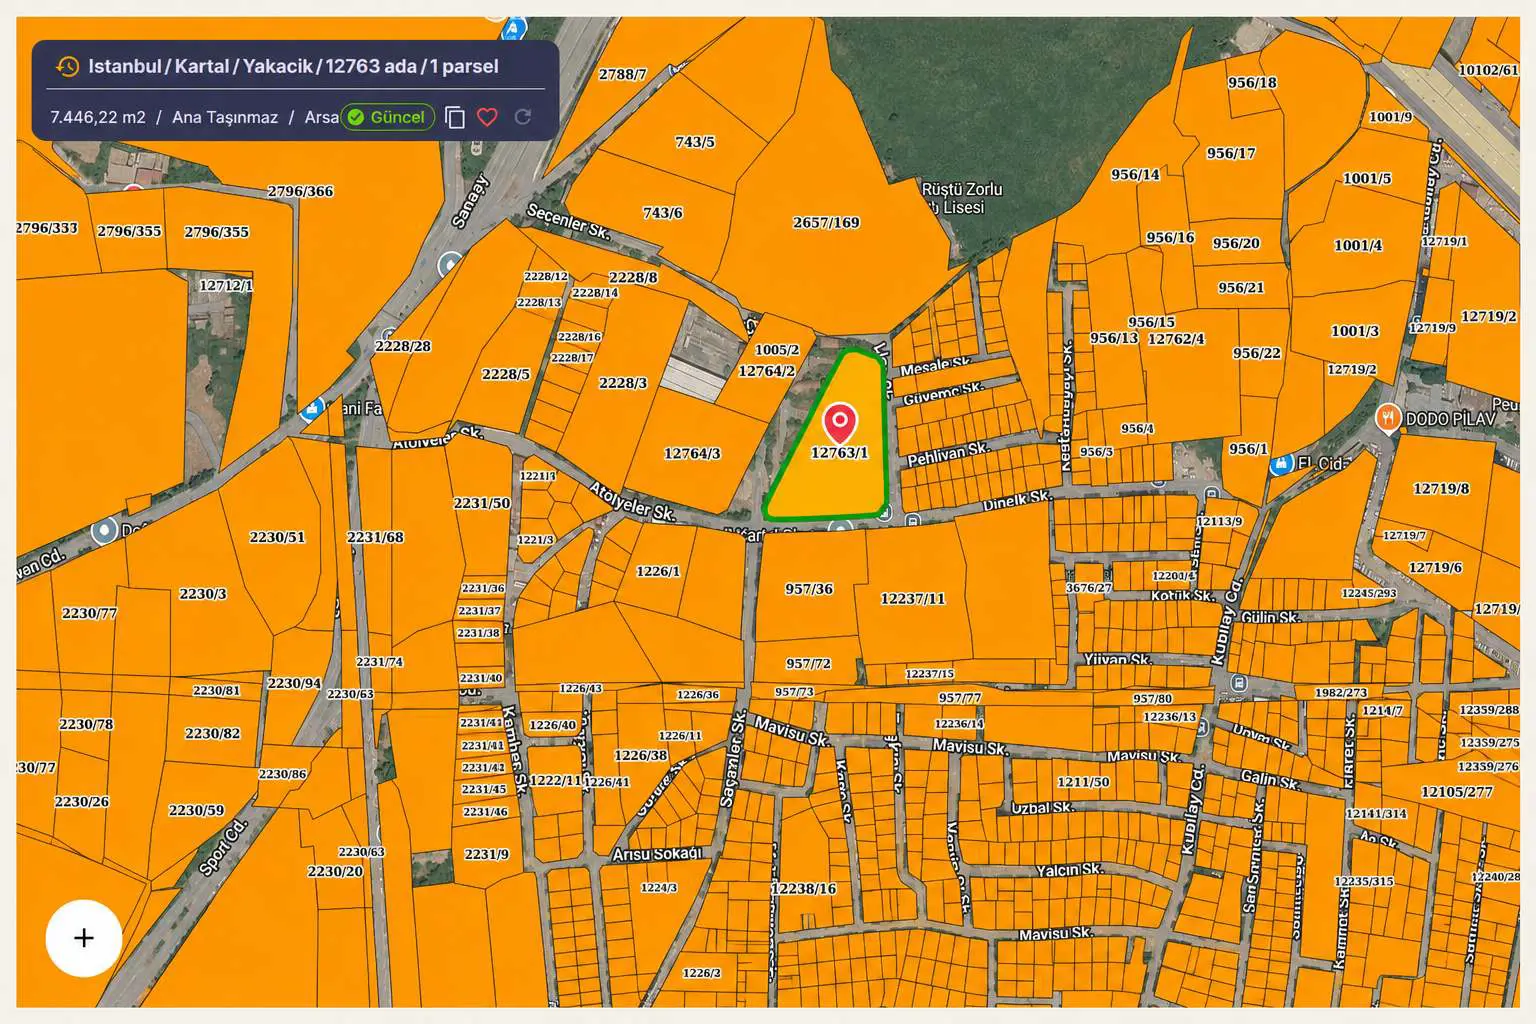
Task: Copy the parcel information
Action: 455,117
